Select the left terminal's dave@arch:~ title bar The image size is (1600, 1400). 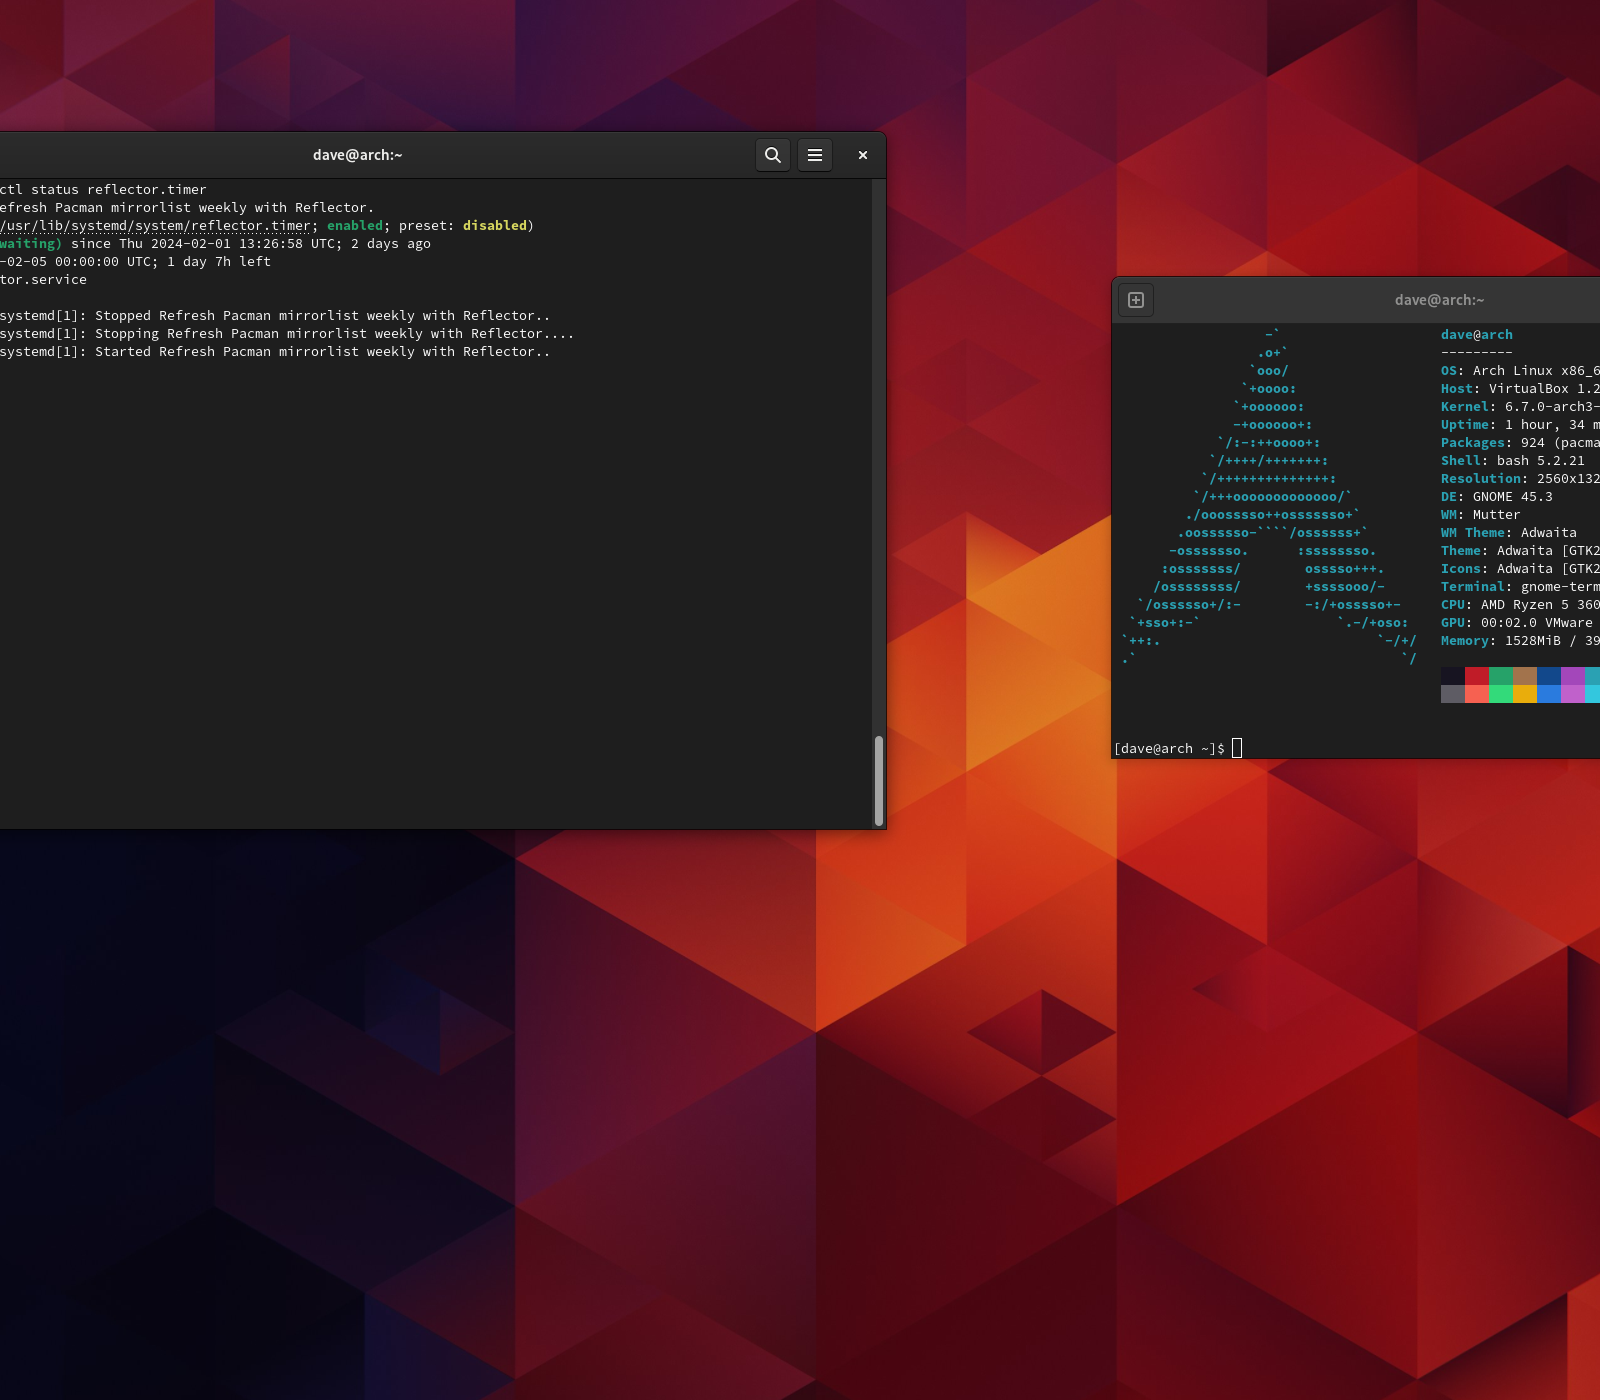click(x=357, y=155)
